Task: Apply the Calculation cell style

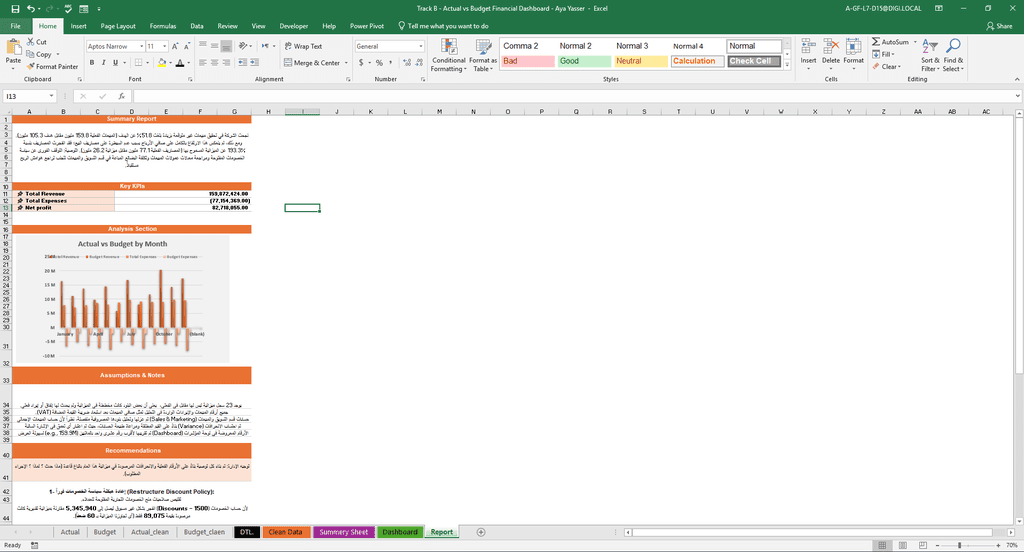Action: click(x=697, y=61)
